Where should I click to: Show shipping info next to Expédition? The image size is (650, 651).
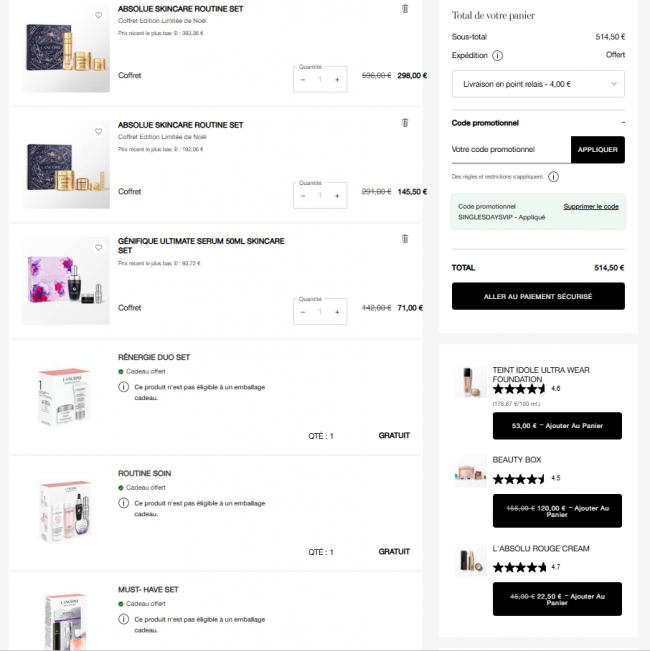(x=497, y=55)
